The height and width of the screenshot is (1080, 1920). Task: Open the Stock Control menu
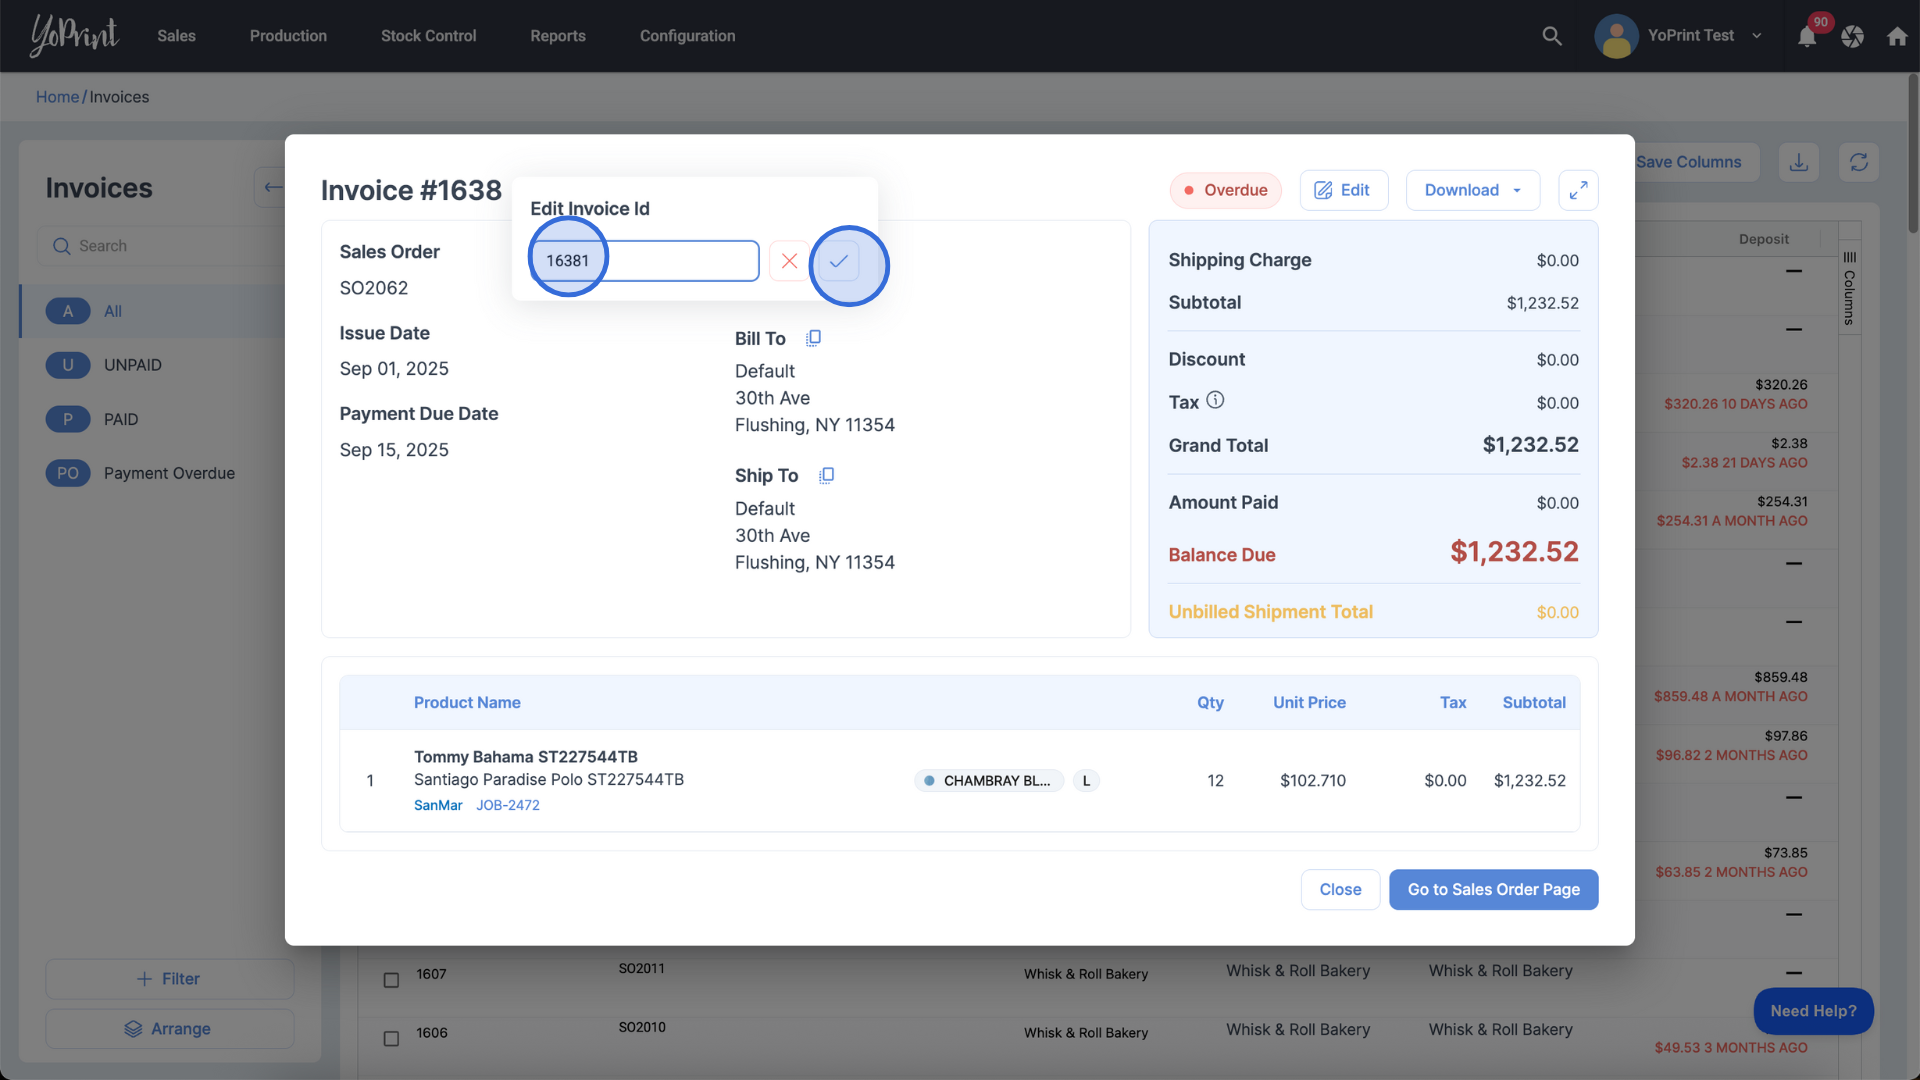click(428, 36)
